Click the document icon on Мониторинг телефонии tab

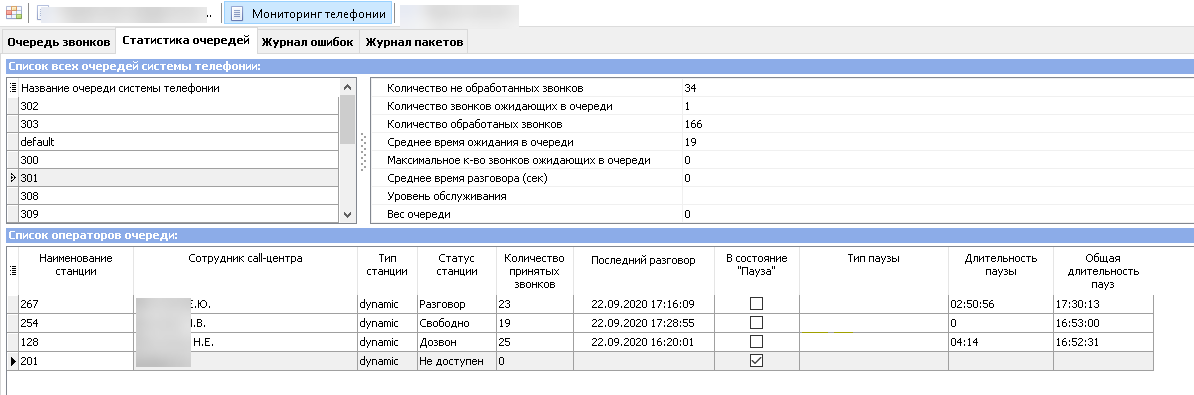[238, 13]
